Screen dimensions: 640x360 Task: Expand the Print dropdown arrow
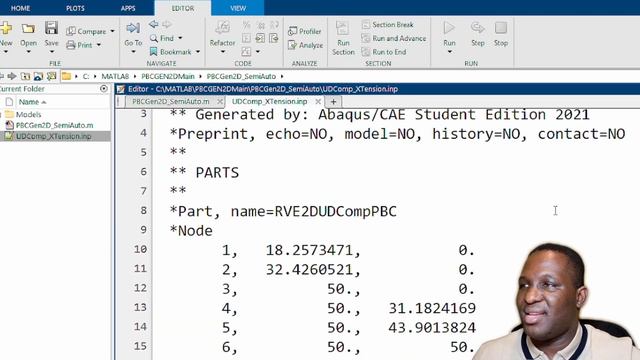[x=98, y=45]
